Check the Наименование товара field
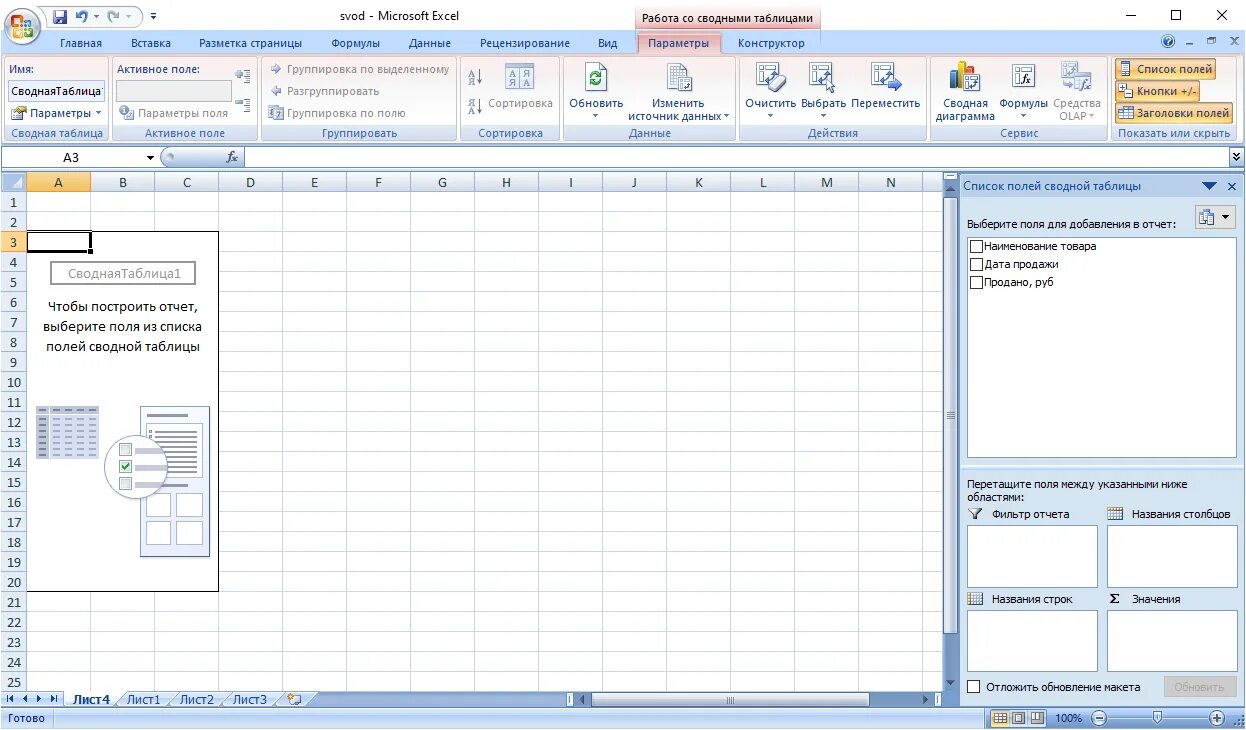This screenshot has height=730, width=1246. 976,246
